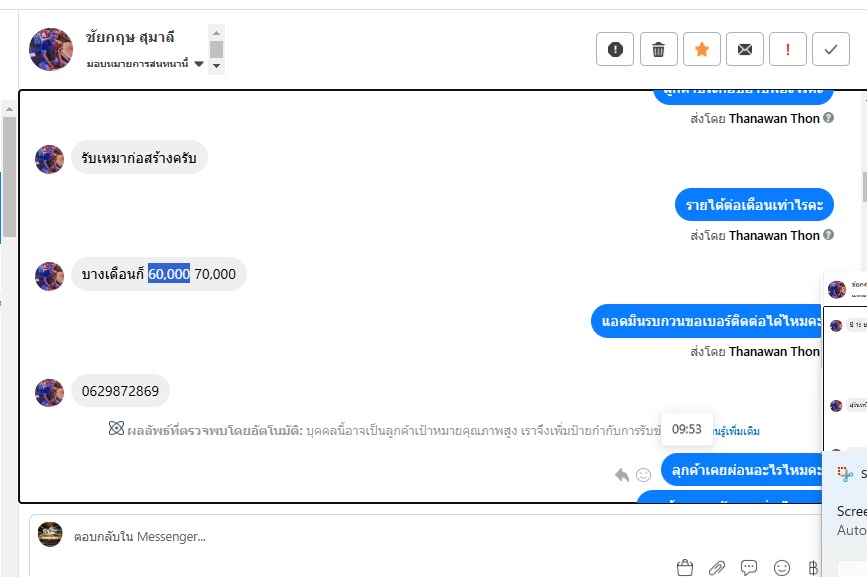Star this conversation as follow-up
The image size is (867, 577).
(702, 49)
